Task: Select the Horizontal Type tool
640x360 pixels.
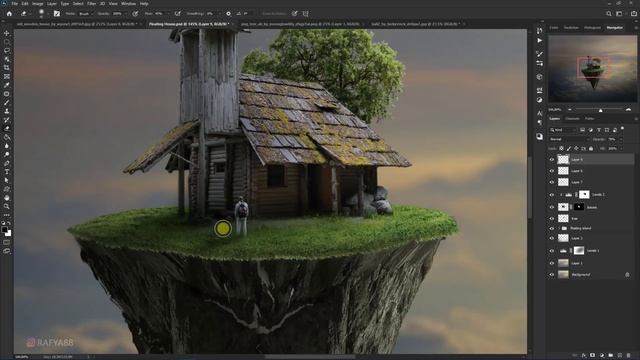Action: pyautogui.click(x=7, y=171)
